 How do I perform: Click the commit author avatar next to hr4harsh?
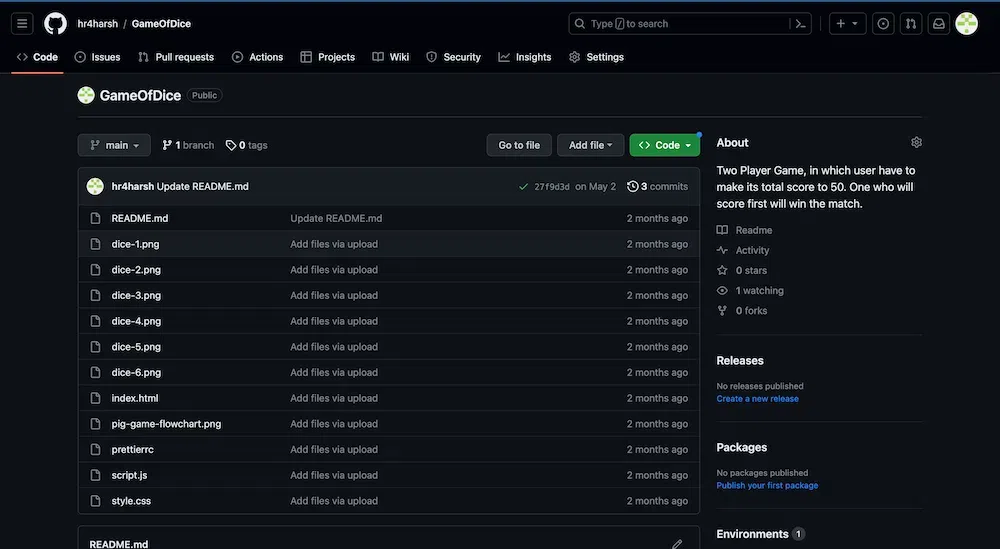[x=95, y=186]
